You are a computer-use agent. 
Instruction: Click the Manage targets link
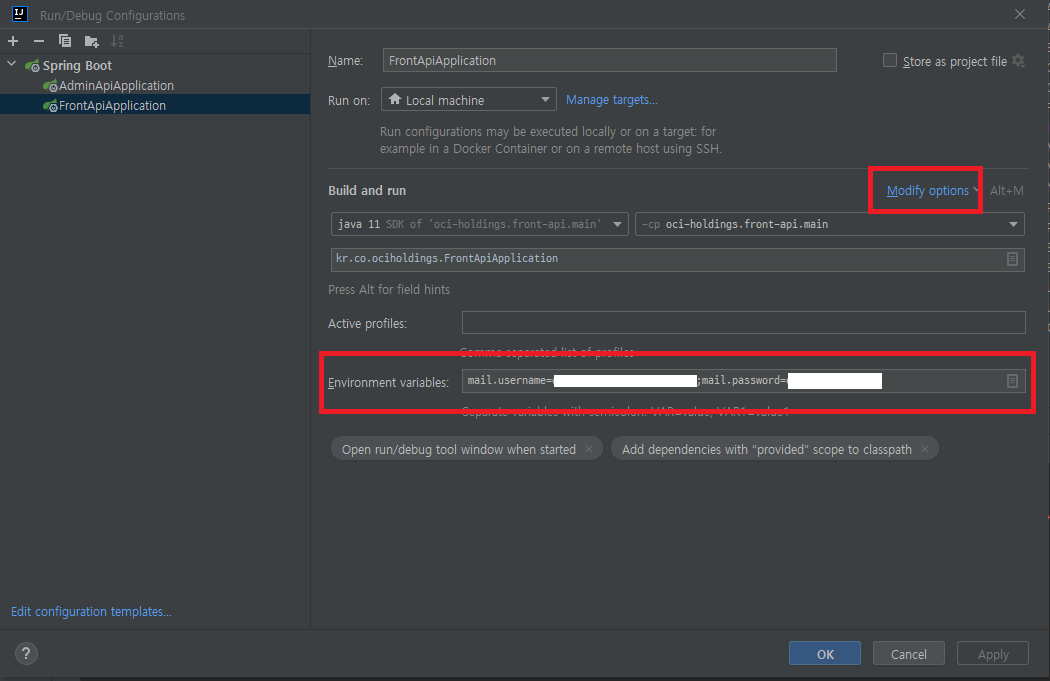coord(611,100)
